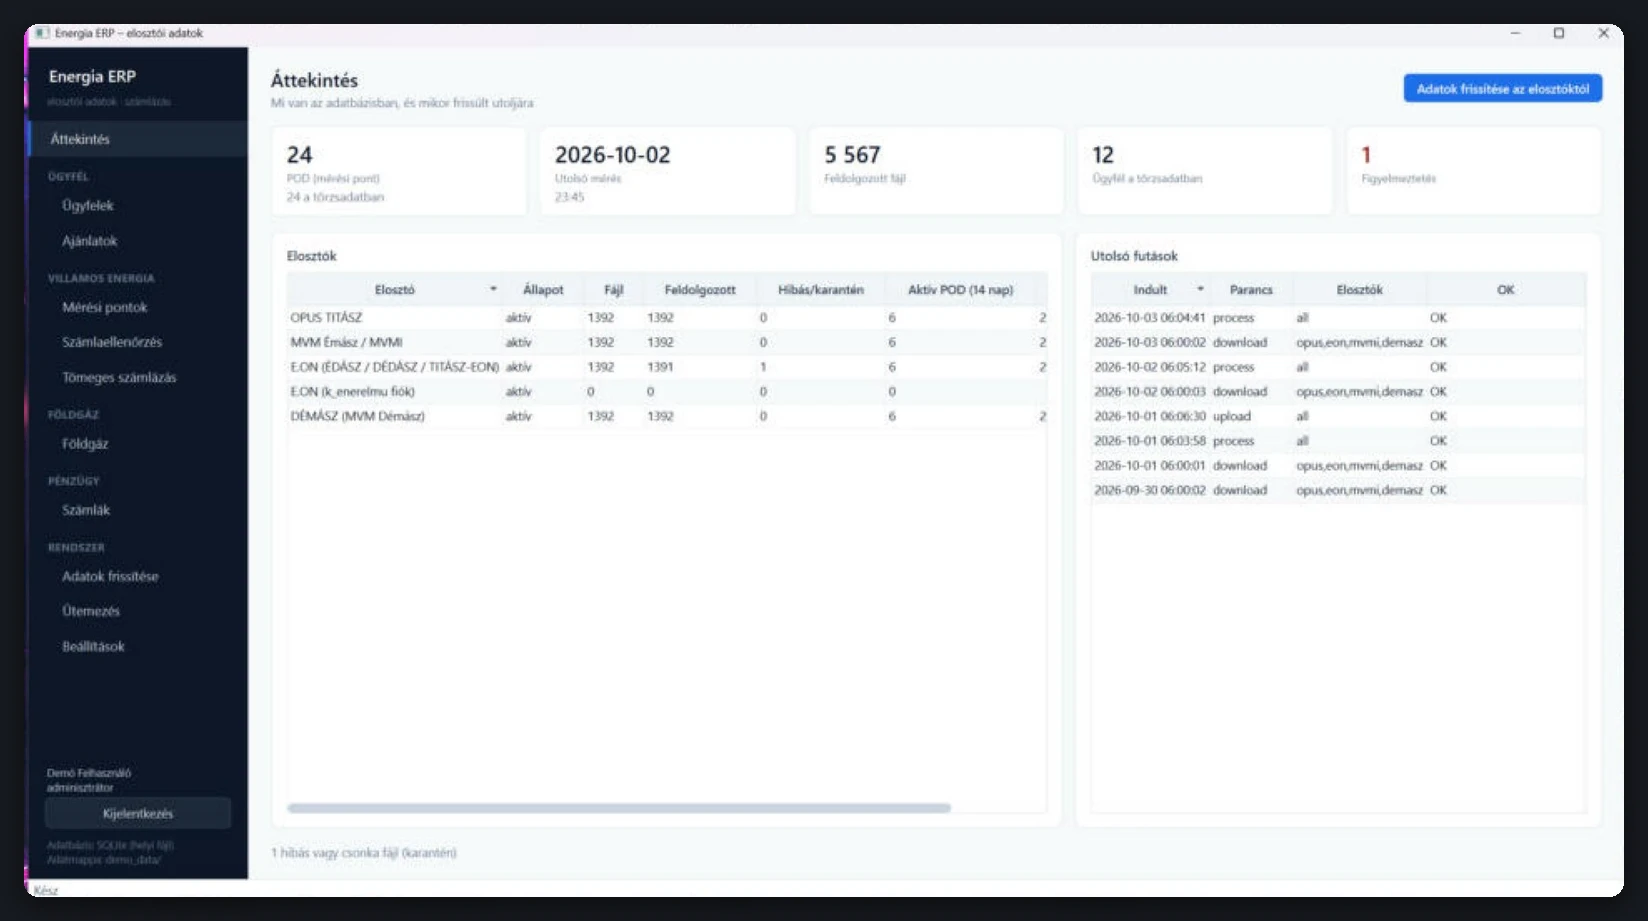Click Adatok frissítése az elosztóktól button

[1502, 89]
